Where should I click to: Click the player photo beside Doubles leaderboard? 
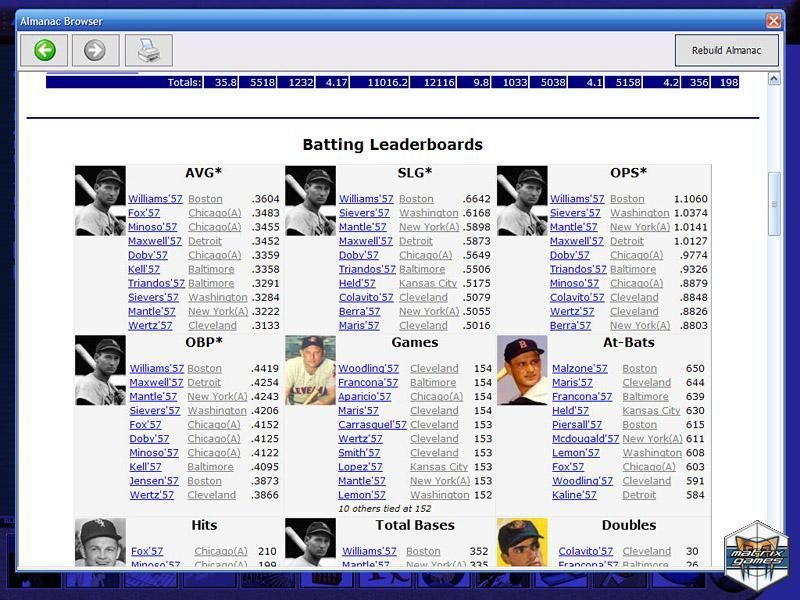pyautogui.click(x=522, y=542)
